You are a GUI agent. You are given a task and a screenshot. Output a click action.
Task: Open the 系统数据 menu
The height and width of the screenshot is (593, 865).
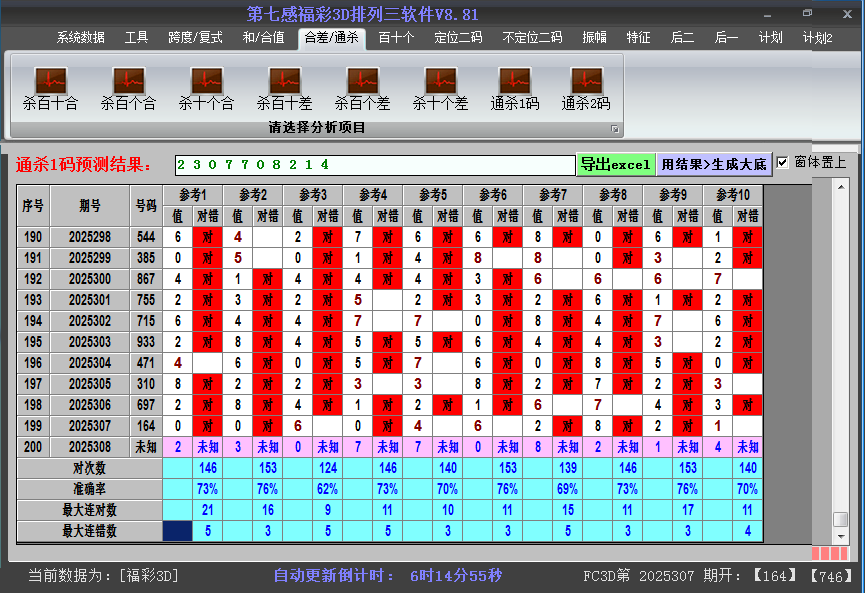coord(80,38)
